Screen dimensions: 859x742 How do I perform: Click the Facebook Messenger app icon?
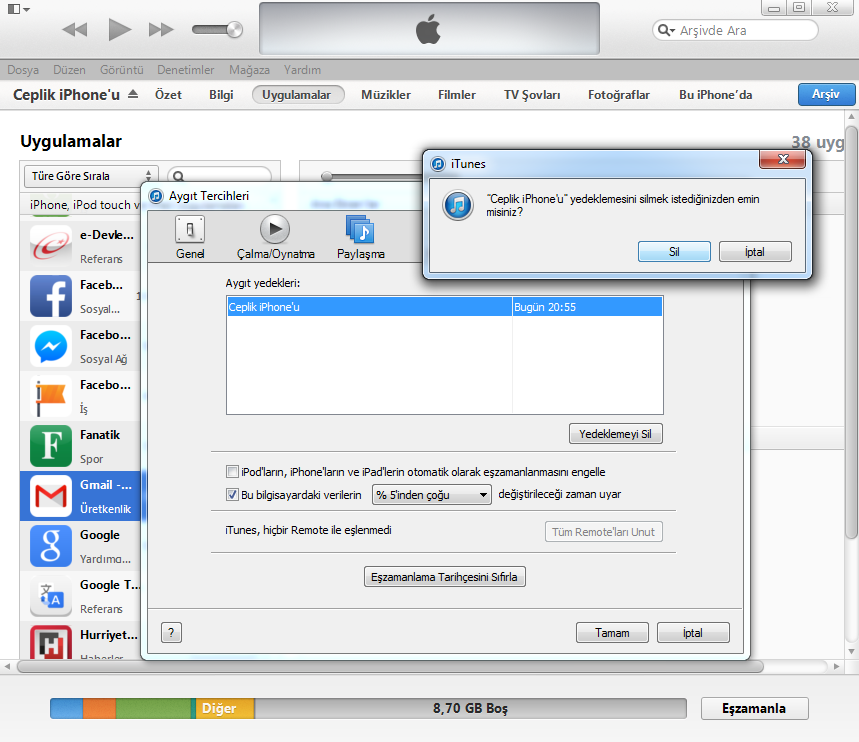[x=51, y=346]
